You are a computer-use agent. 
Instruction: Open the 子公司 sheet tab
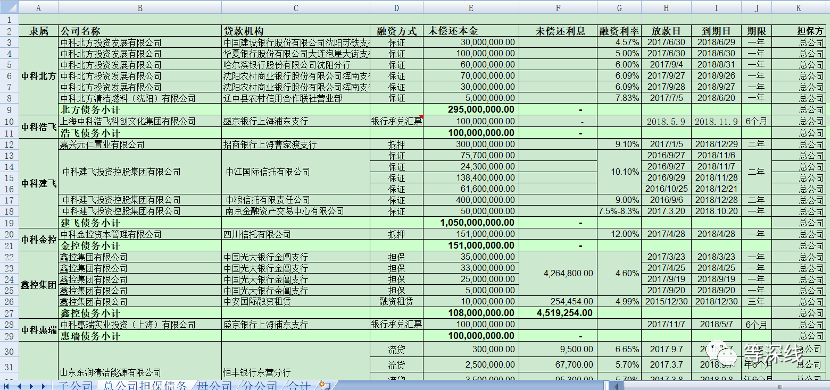coord(75,386)
